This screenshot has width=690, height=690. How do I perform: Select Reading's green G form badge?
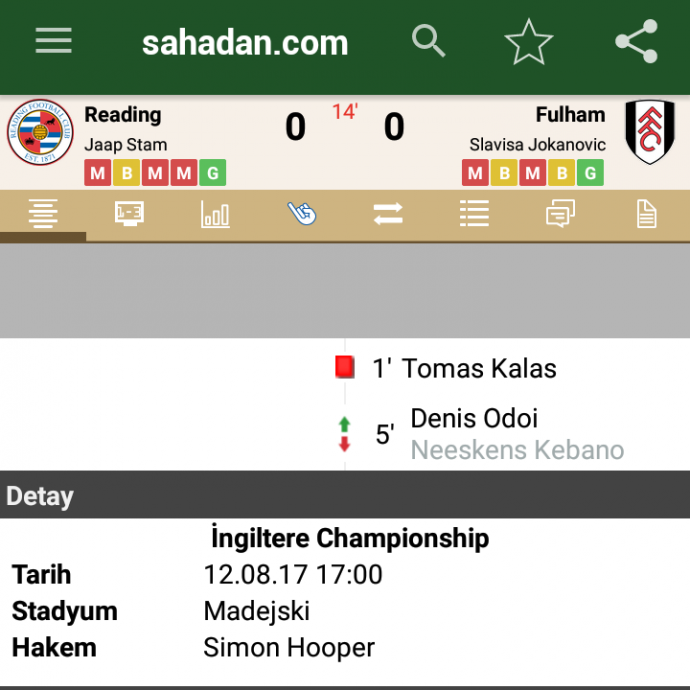point(212,173)
